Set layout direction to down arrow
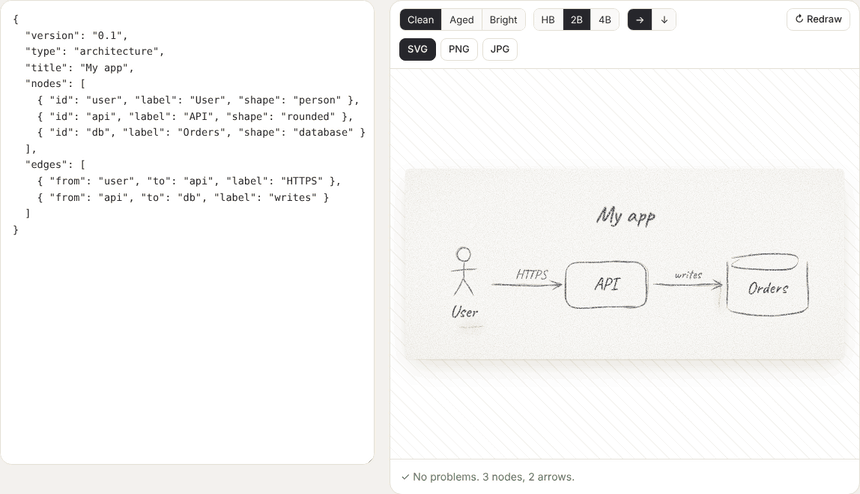Image resolution: width=860 pixels, height=494 pixels. click(x=664, y=20)
